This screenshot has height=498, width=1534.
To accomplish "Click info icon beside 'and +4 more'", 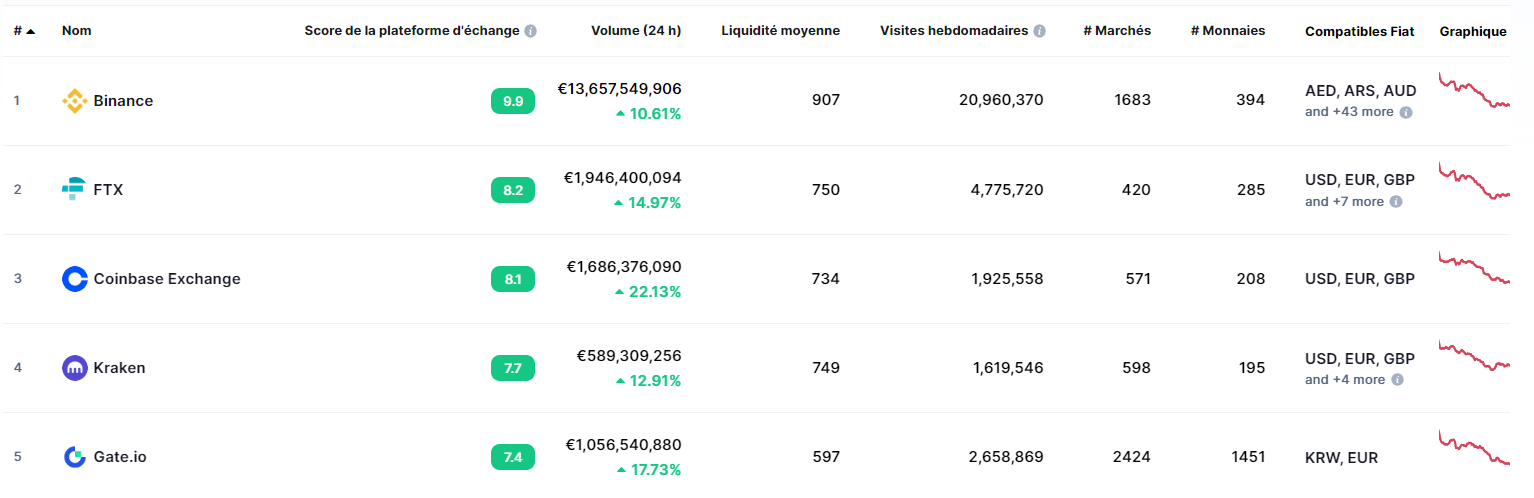I will (x=1397, y=380).
